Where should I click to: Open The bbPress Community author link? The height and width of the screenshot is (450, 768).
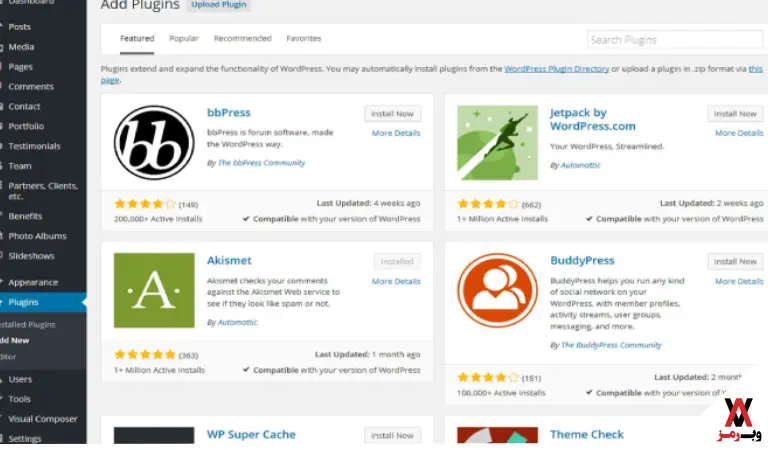tap(261, 163)
